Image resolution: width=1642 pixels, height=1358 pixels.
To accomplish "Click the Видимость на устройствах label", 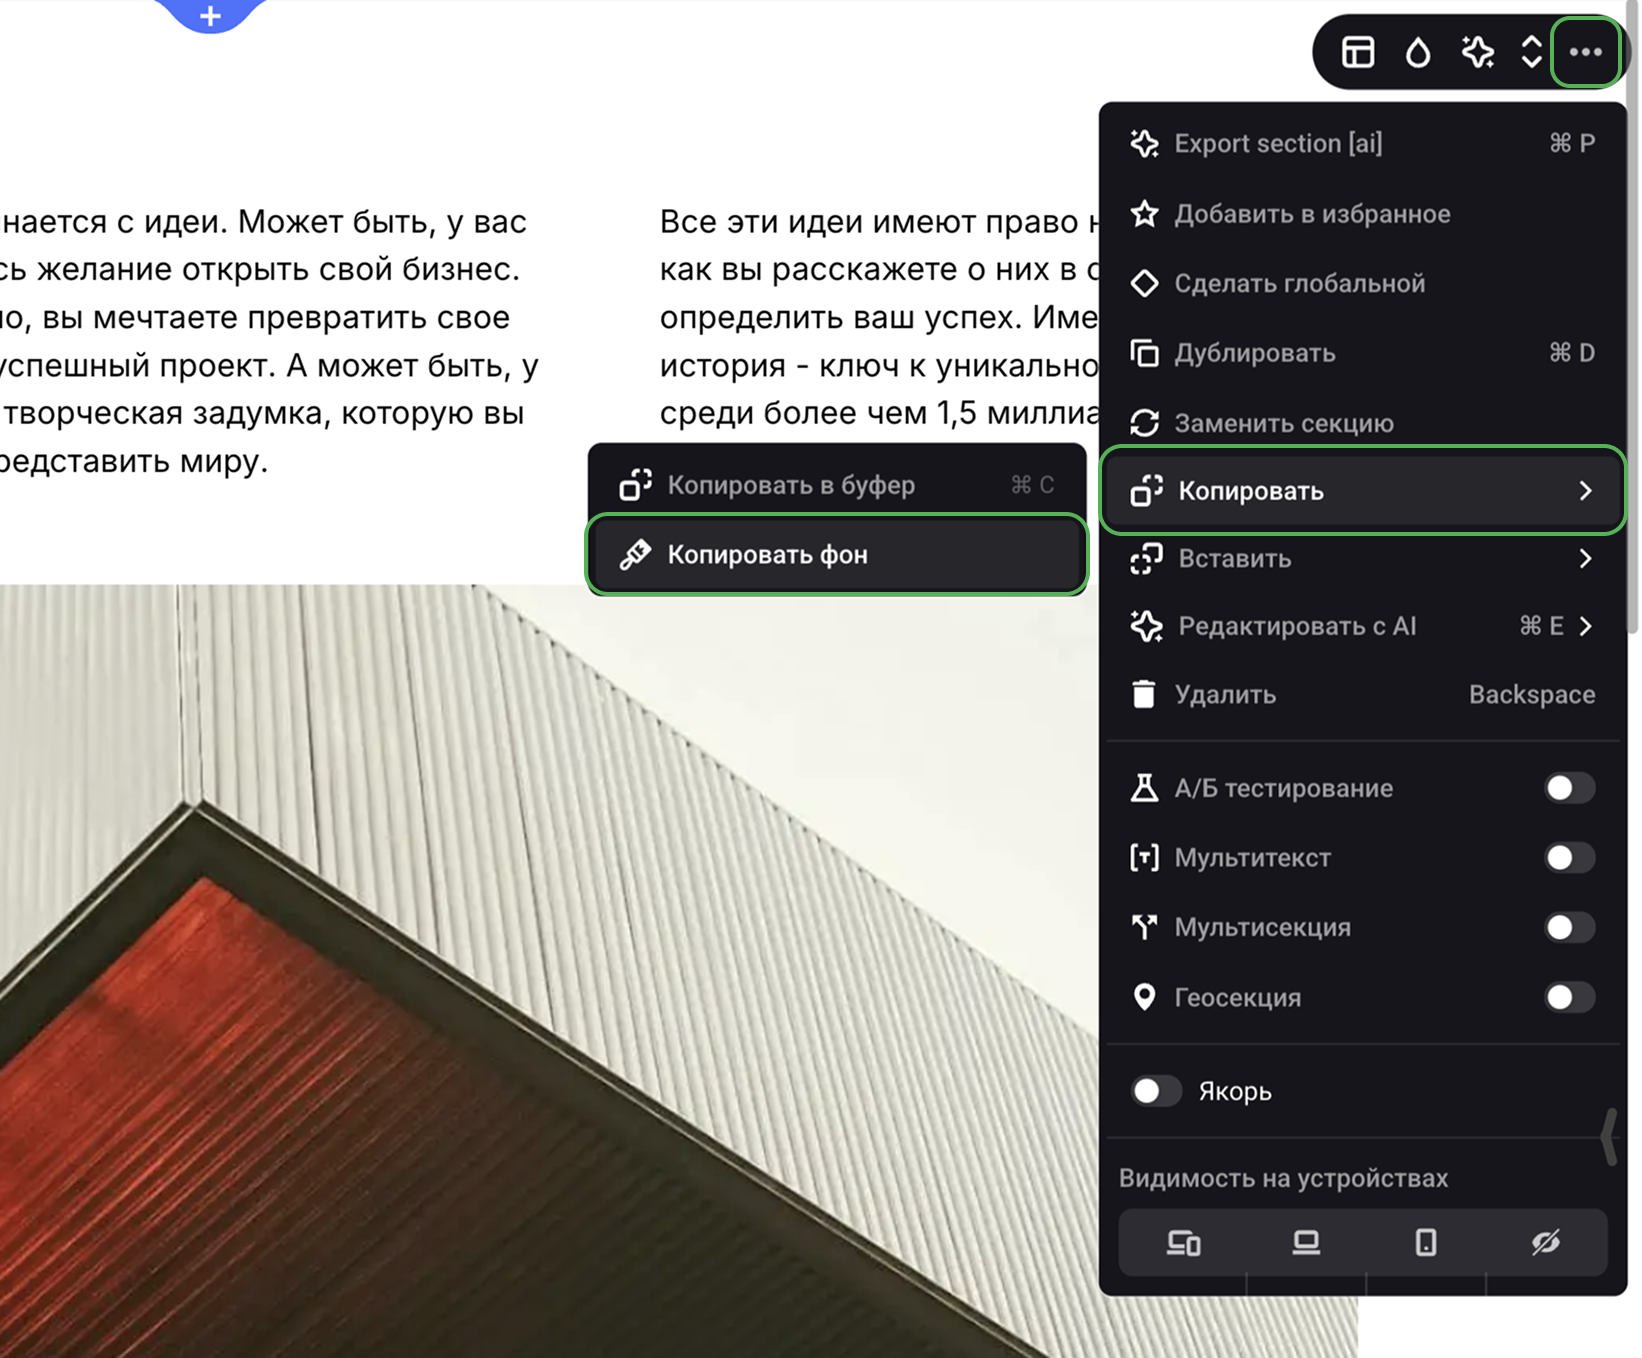I will coord(1283,1178).
